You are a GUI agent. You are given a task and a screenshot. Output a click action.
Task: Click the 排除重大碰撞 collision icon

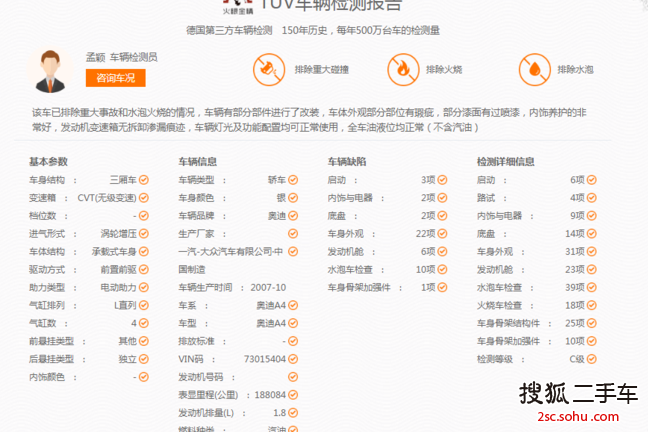269,69
